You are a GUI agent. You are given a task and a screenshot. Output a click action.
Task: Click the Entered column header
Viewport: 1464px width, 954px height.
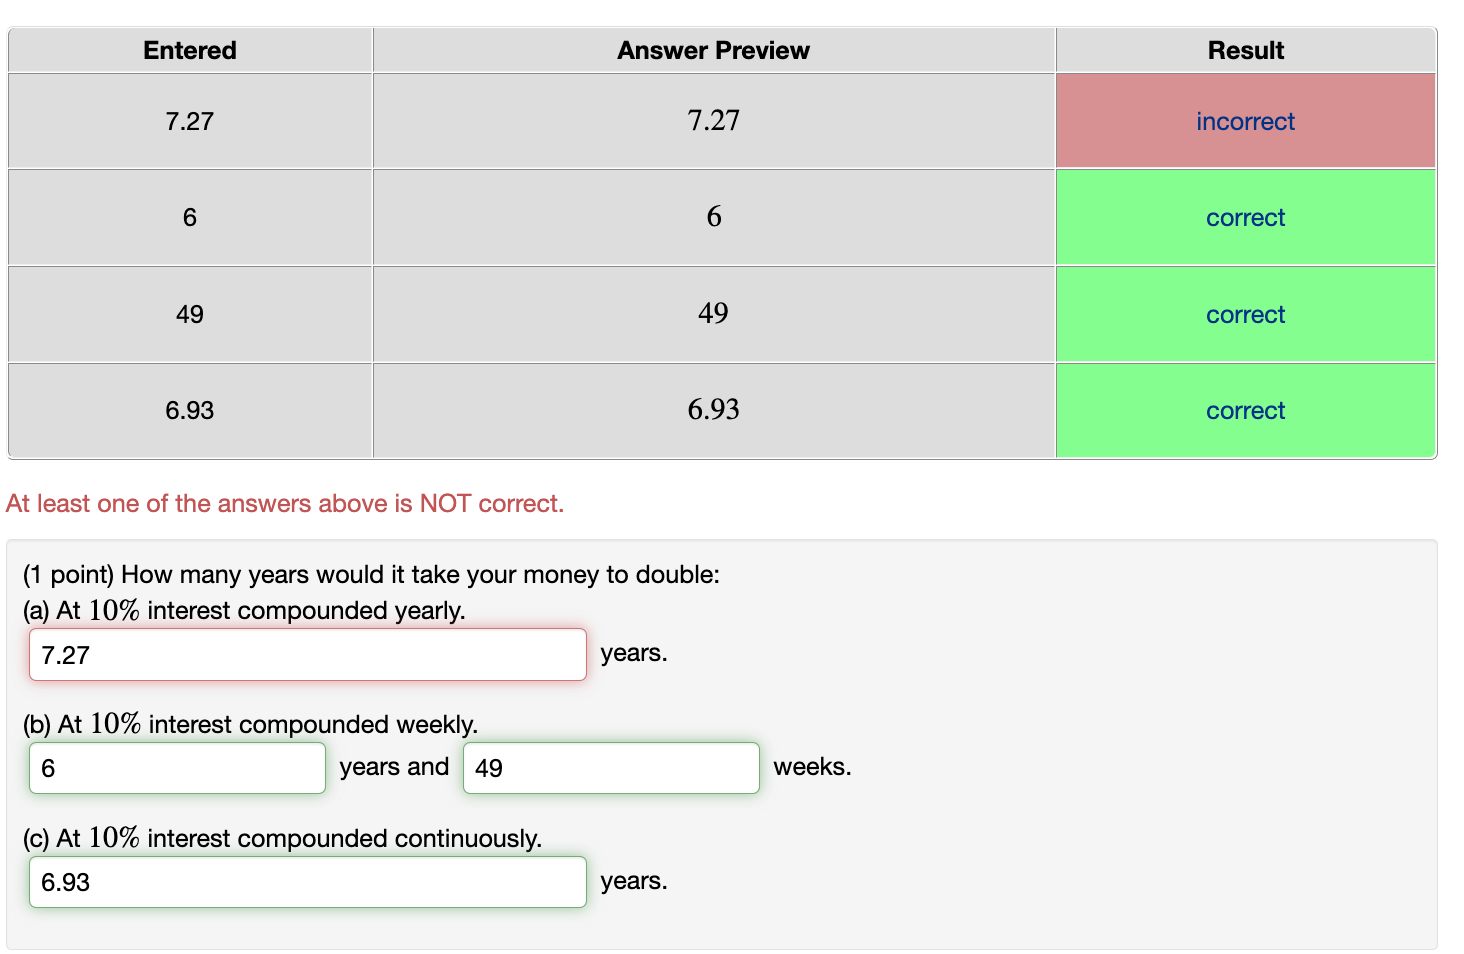[189, 50]
